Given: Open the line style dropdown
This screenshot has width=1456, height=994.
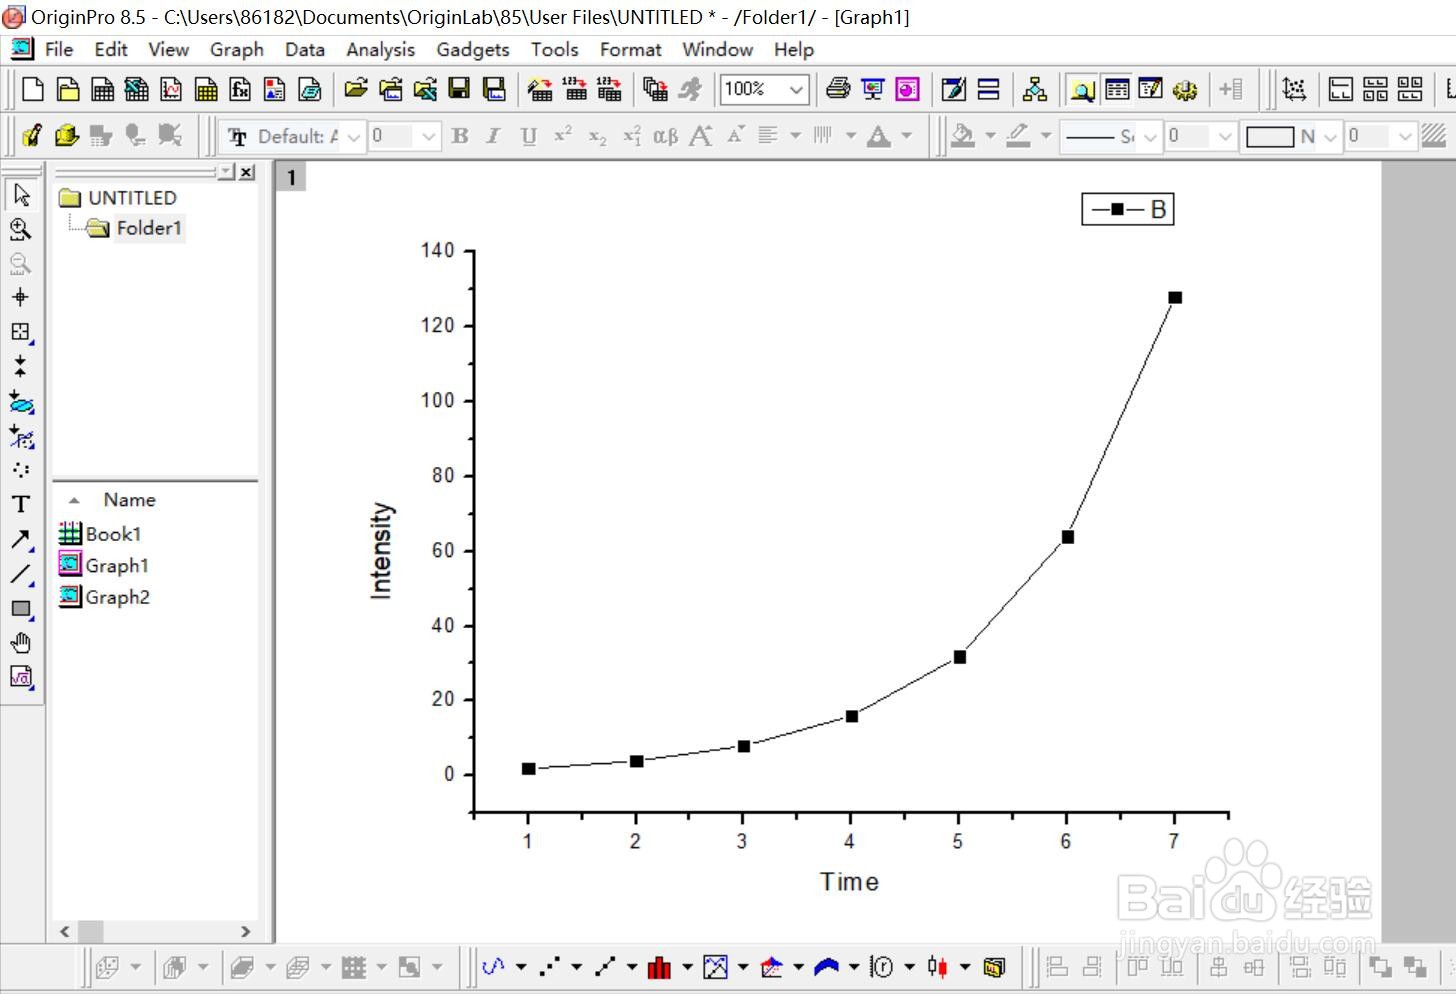Looking at the screenshot, I should tap(1150, 136).
